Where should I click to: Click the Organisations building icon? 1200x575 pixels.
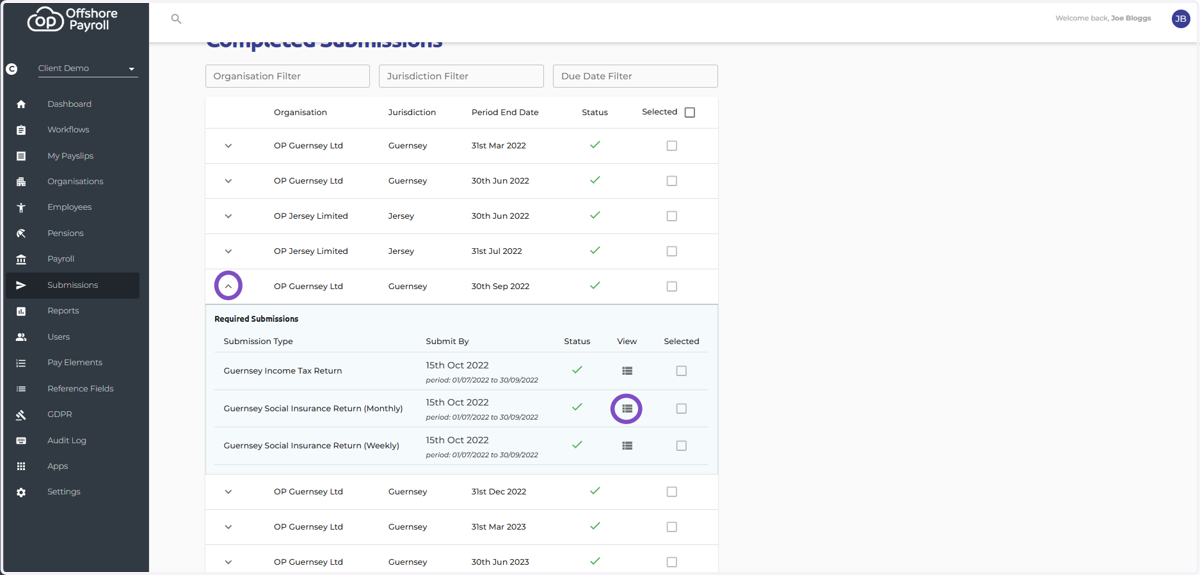tap(21, 182)
